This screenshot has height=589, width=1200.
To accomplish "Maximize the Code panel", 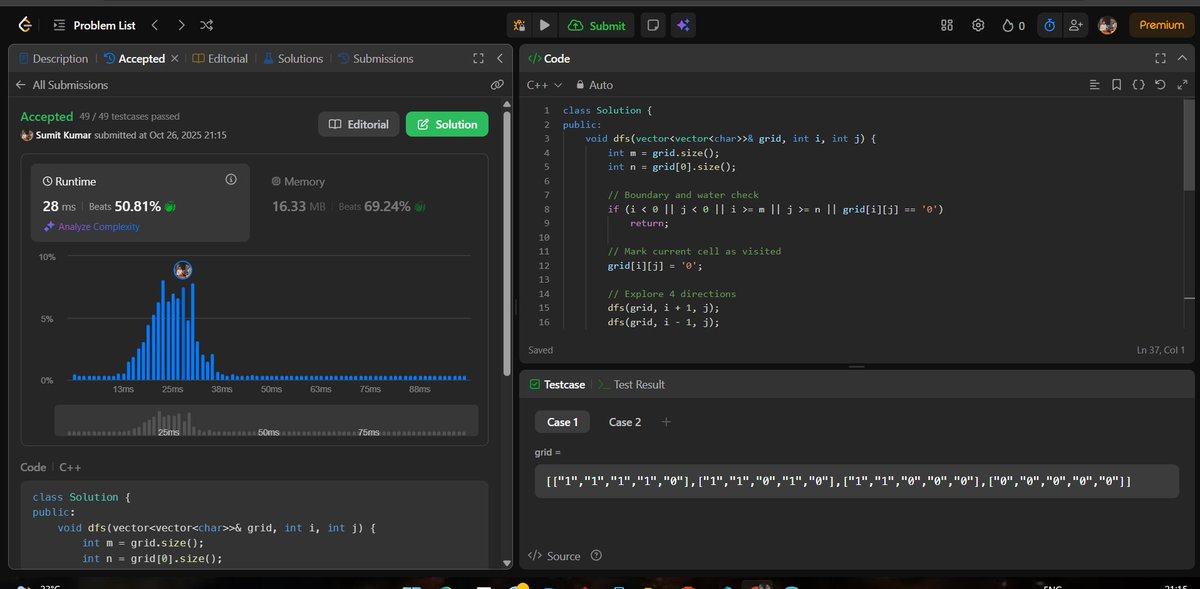I will click(x=1160, y=58).
